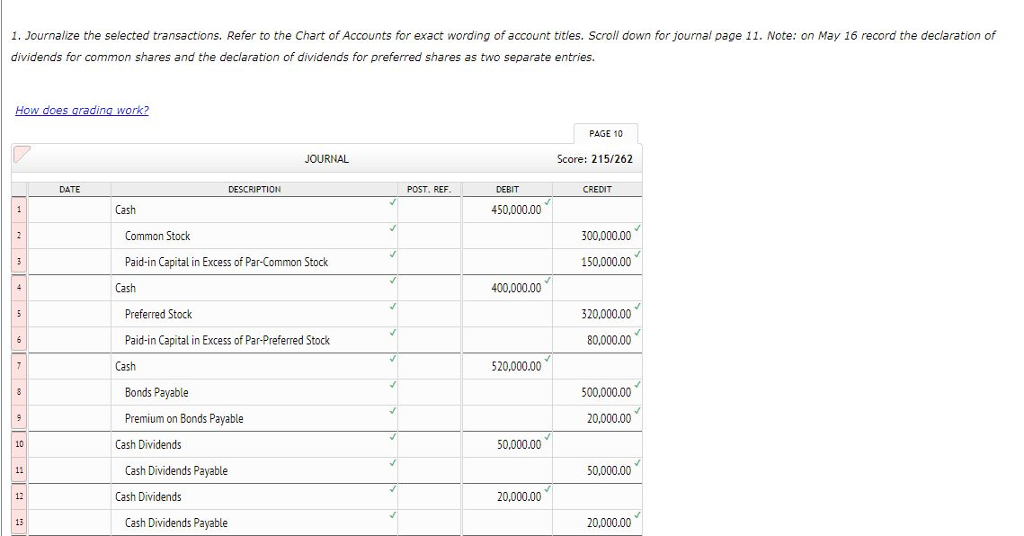Open the 'How does grading work?' link
This screenshot has width=1024, height=536.
tap(82, 110)
